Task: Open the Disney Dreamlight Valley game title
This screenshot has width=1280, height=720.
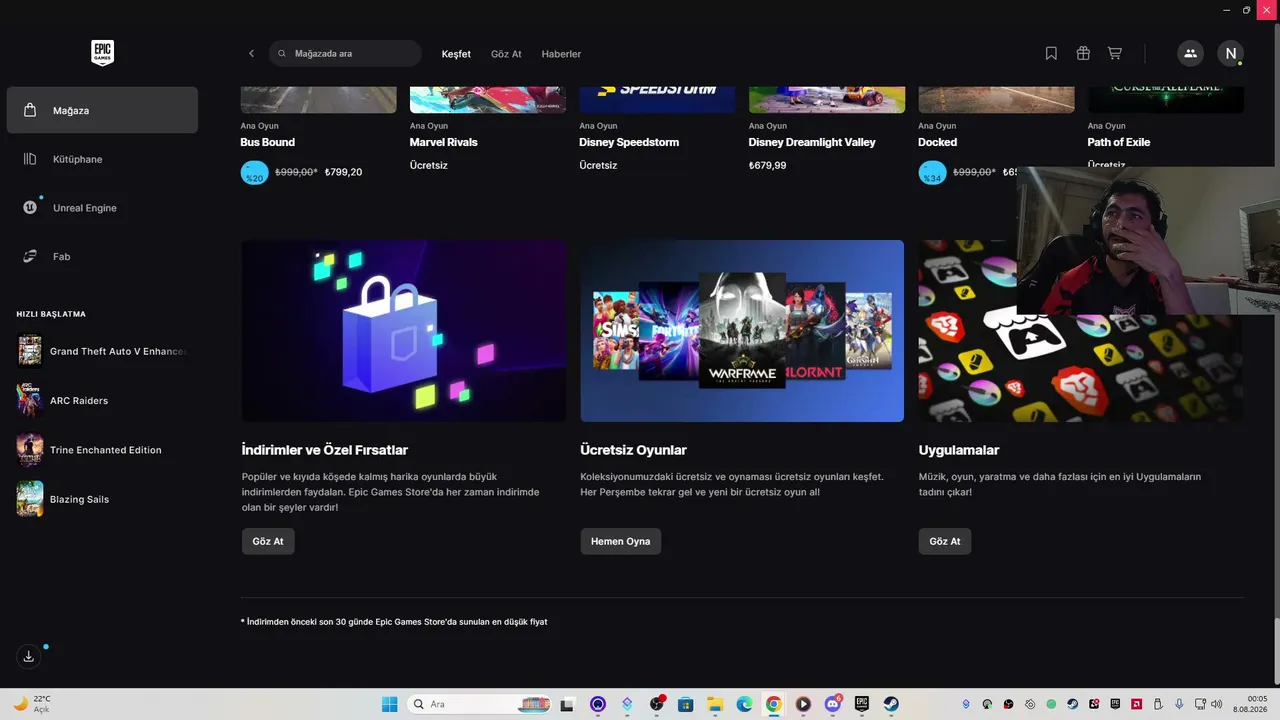Action: pos(812,142)
